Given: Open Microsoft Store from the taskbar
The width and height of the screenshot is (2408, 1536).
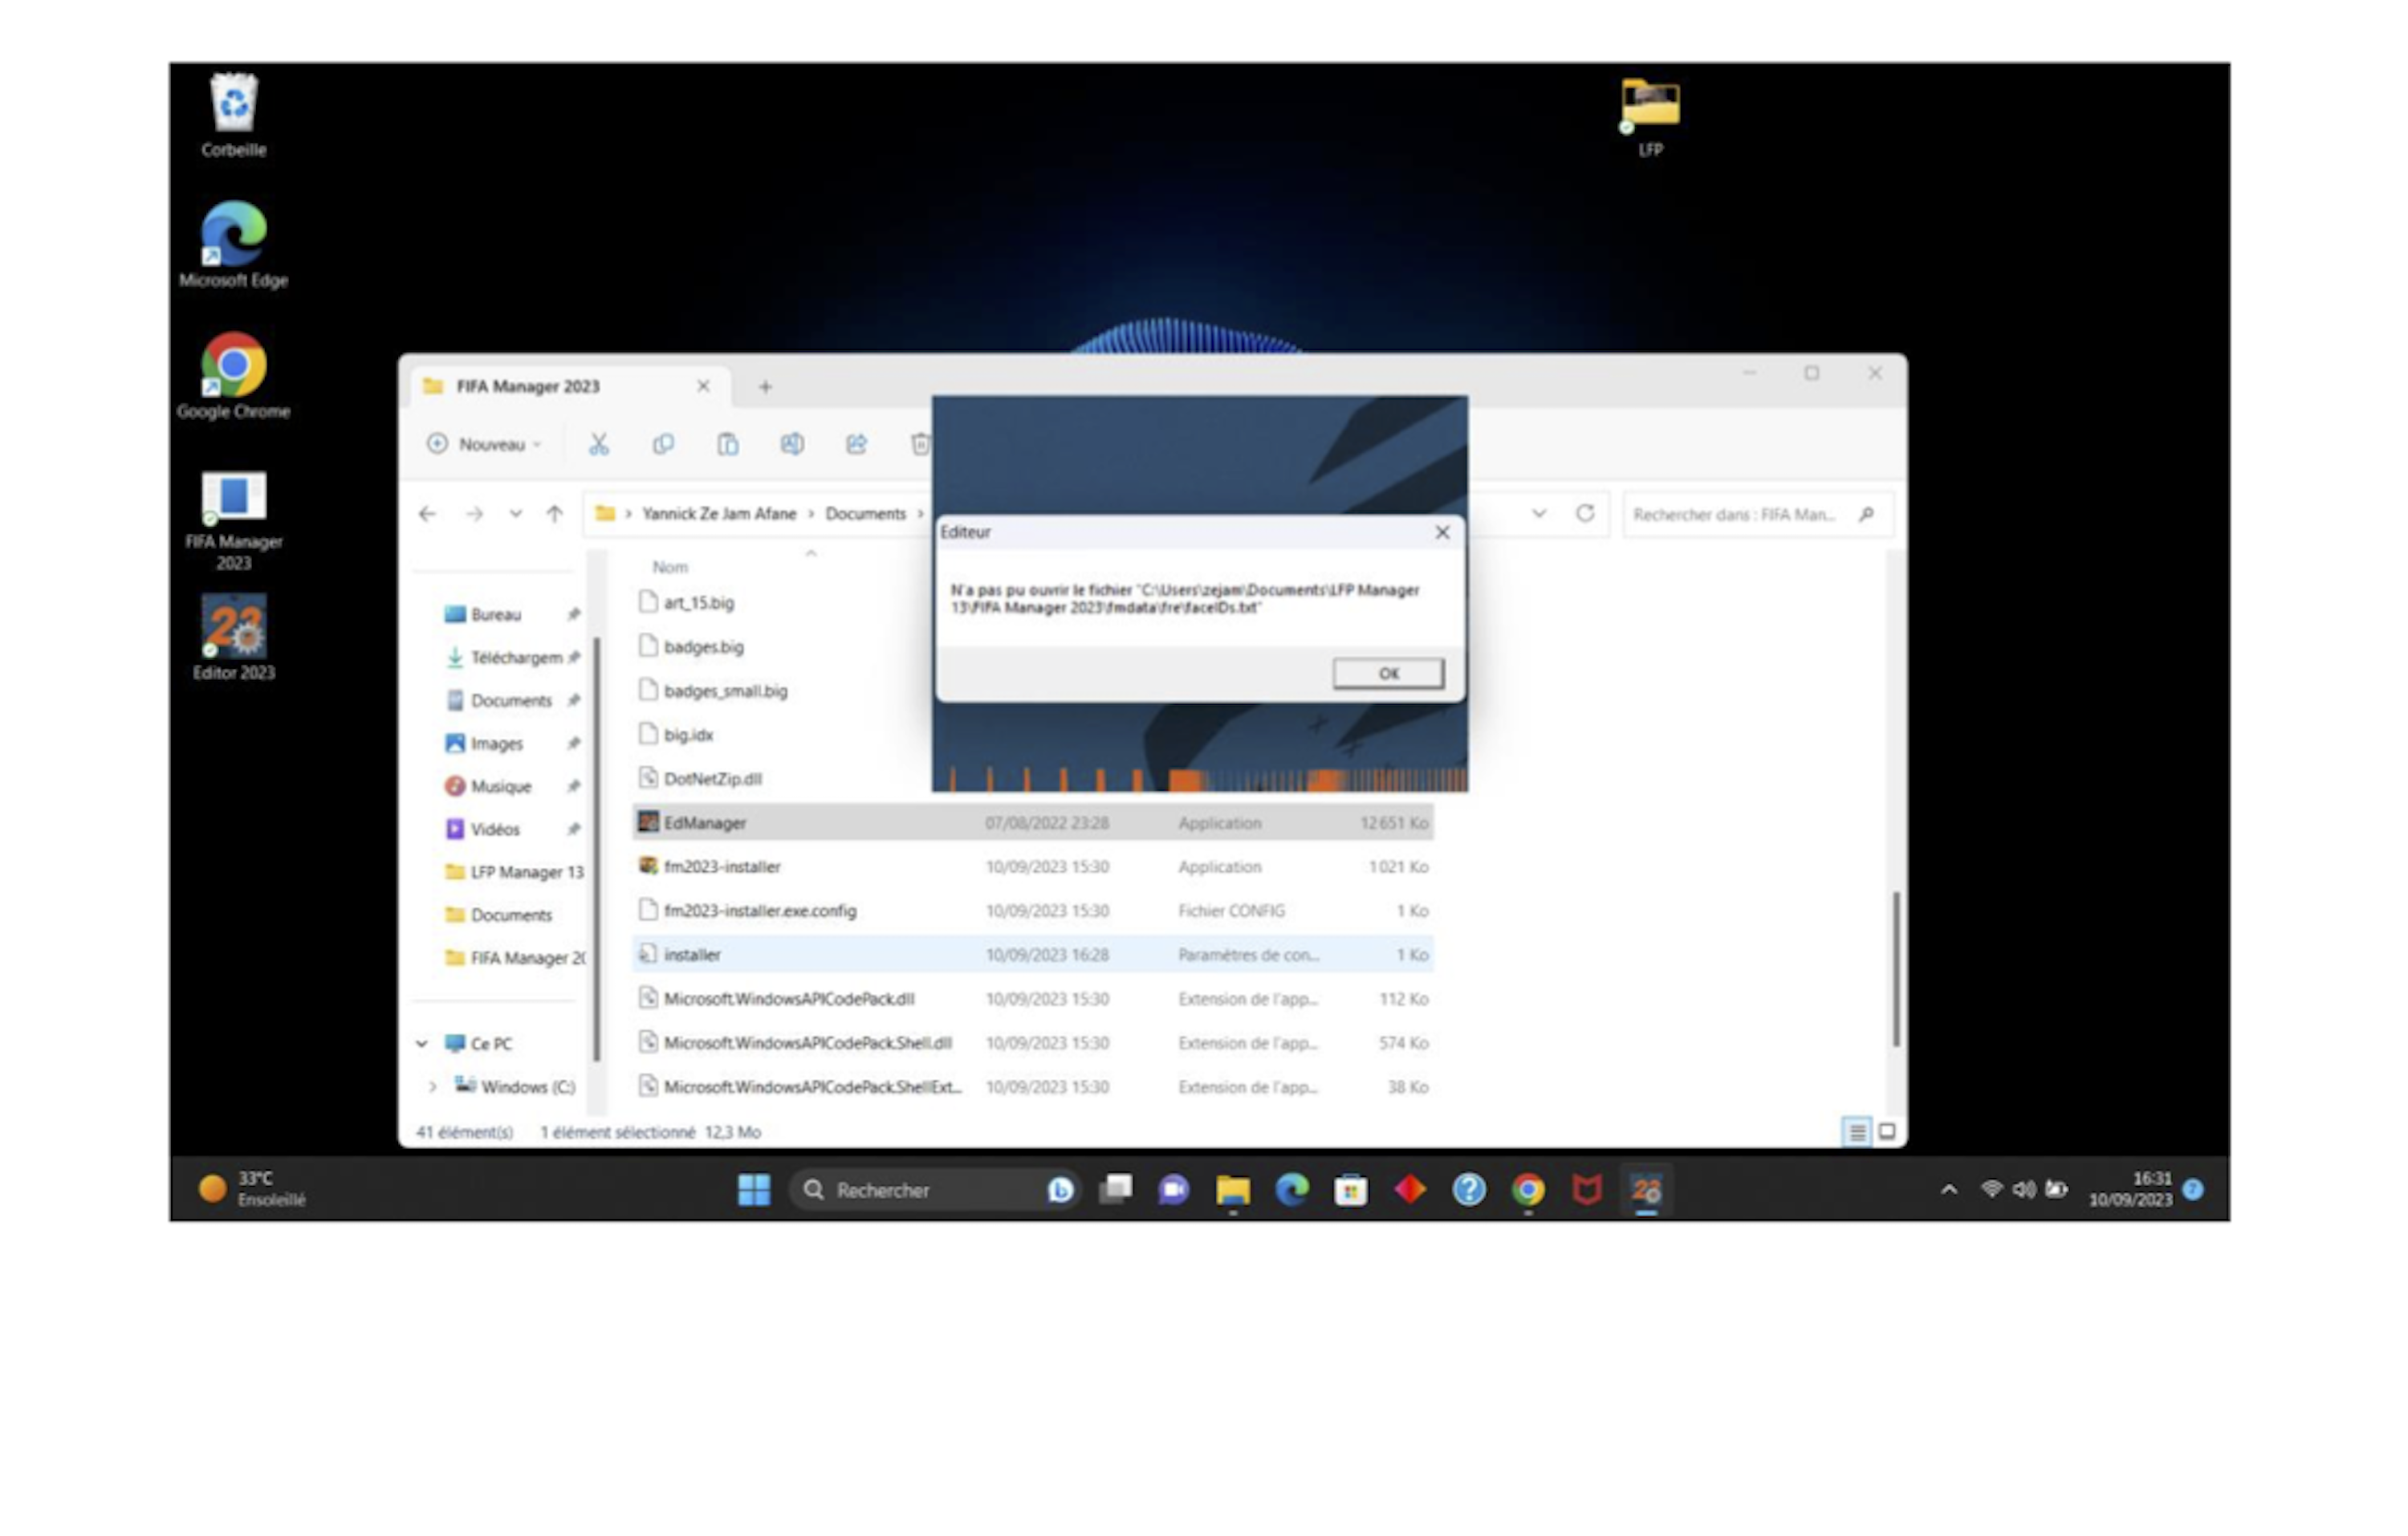Looking at the screenshot, I should [1351, 1190].
